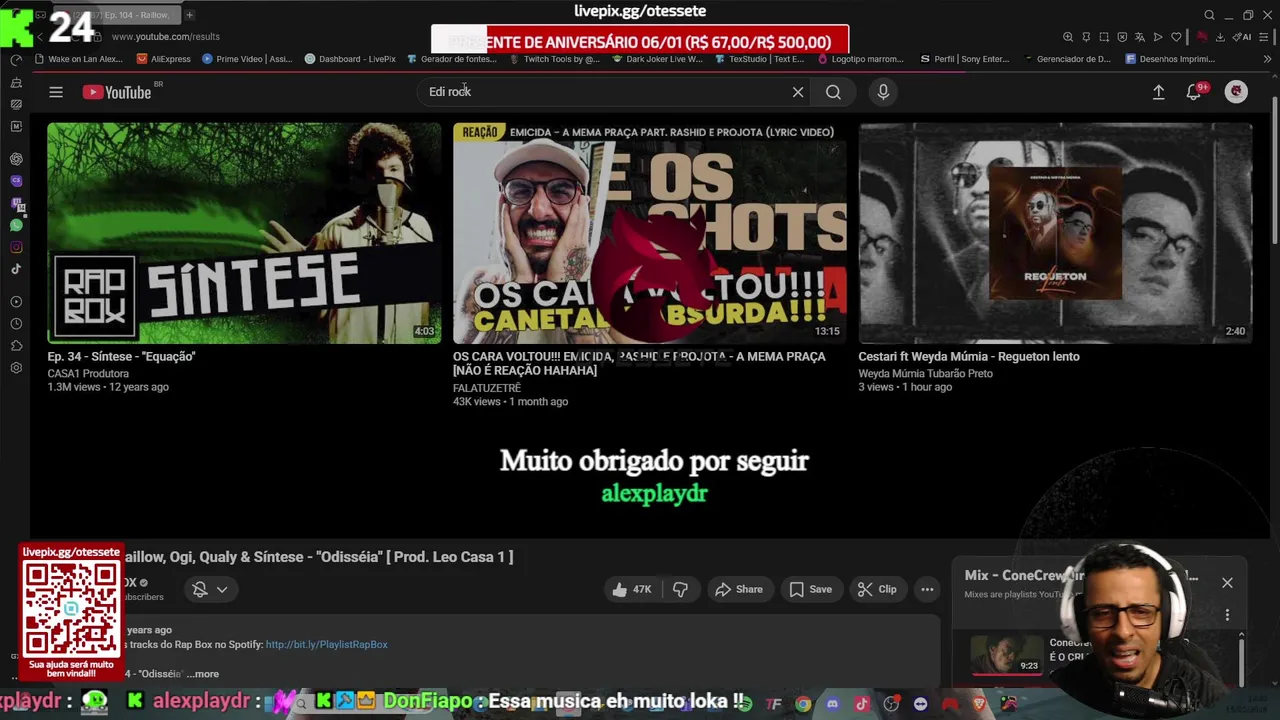Open the Emicida A Mema Praça reaction thumbnail
The width and height of the screenshot is (1280, 720).
tap(650, 233)
